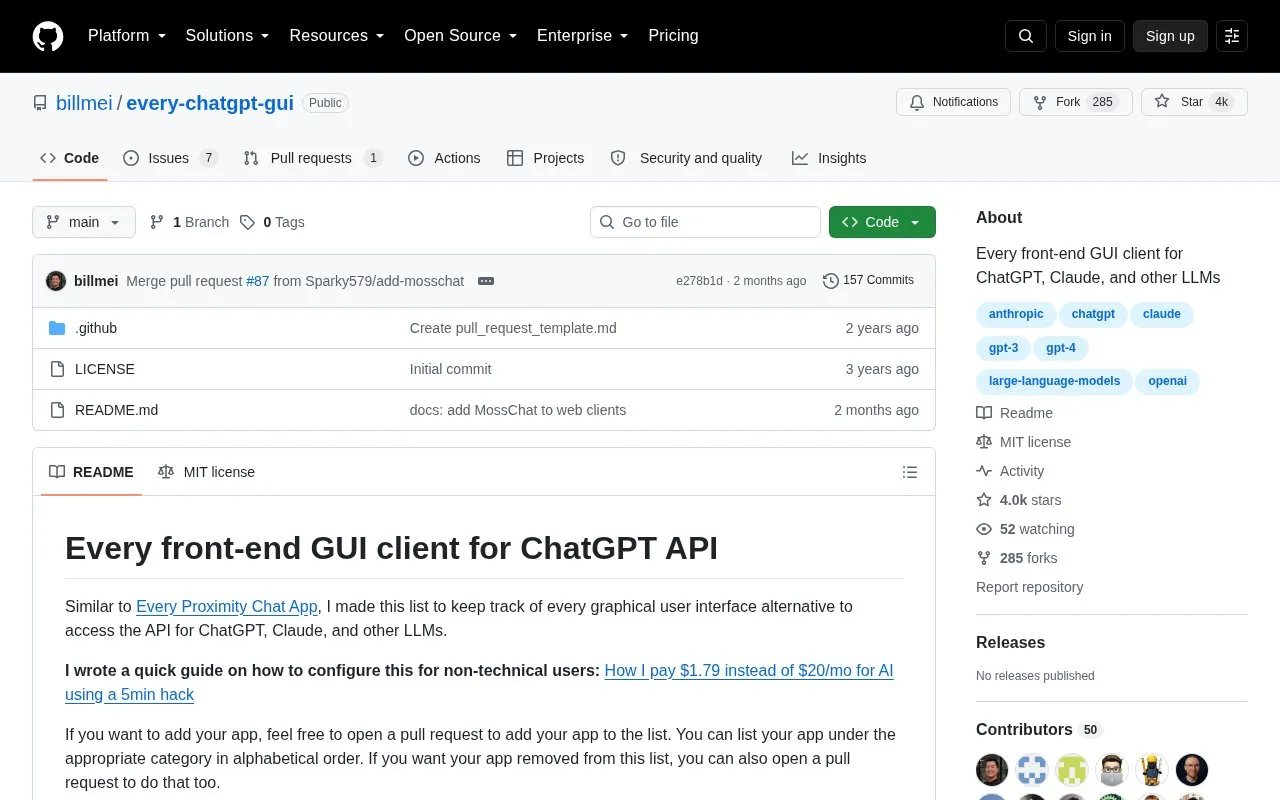Click the Report repository link
Screen dimensions: 1280x800
1029,587
